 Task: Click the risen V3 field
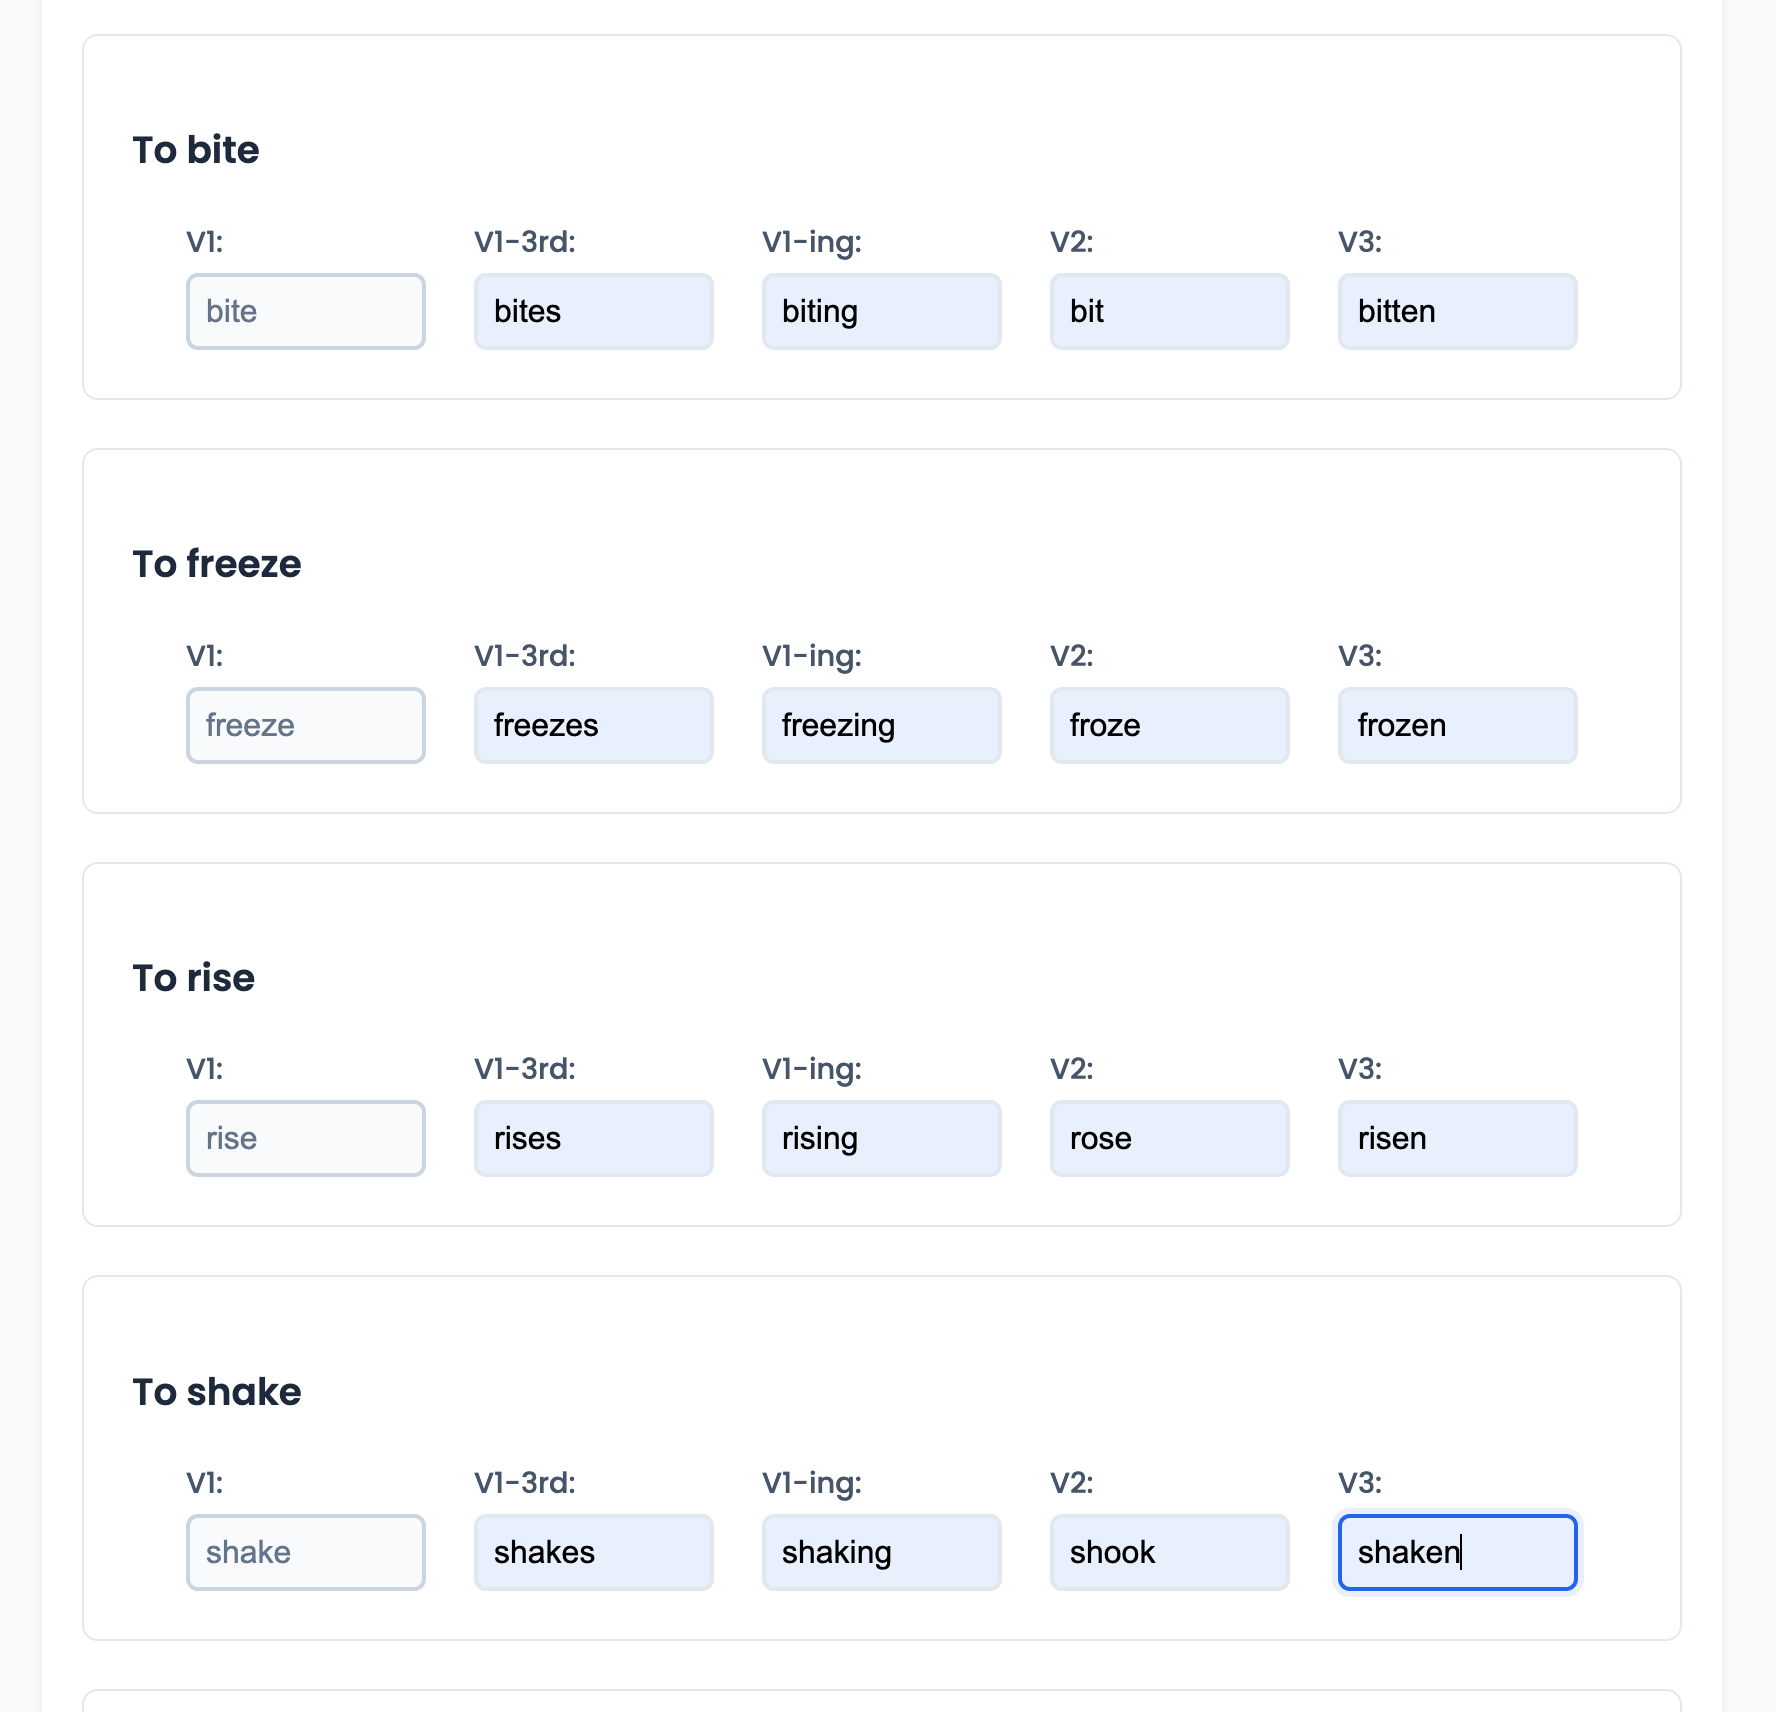(1457, 1138)
